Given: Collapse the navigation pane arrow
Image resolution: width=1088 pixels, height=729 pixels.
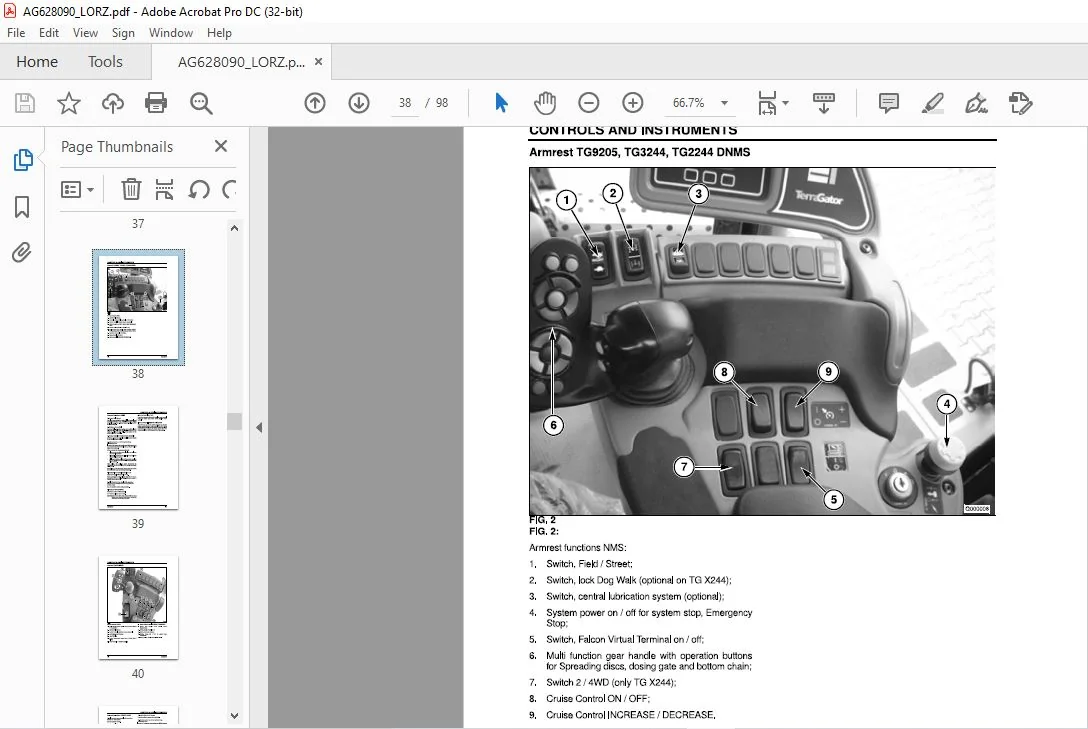Looking at the screenshot, I should point(259,427).
